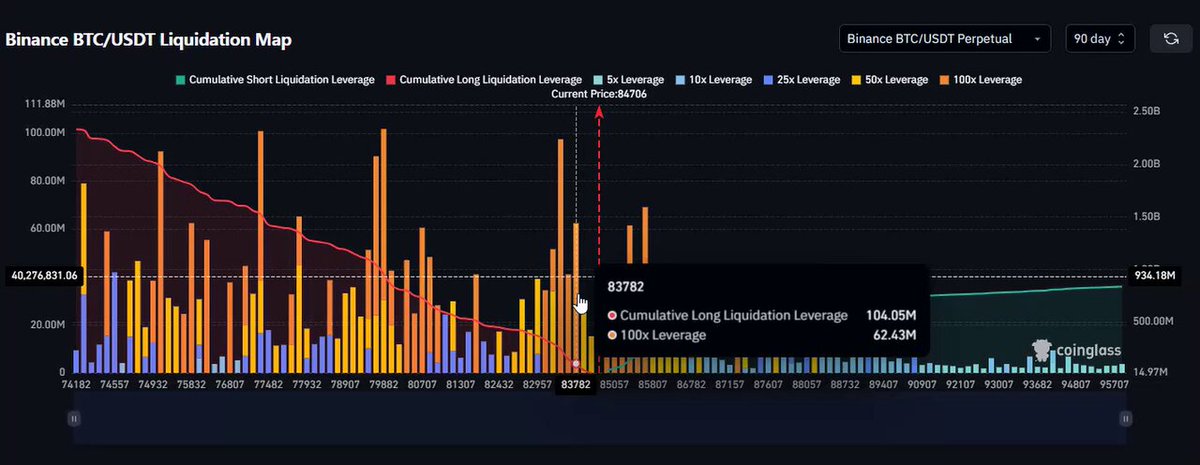Viewport: 1200px width, 465px height.
Task: Toggle the 25x Leverage legend item
Action: [x=801, y=79]
